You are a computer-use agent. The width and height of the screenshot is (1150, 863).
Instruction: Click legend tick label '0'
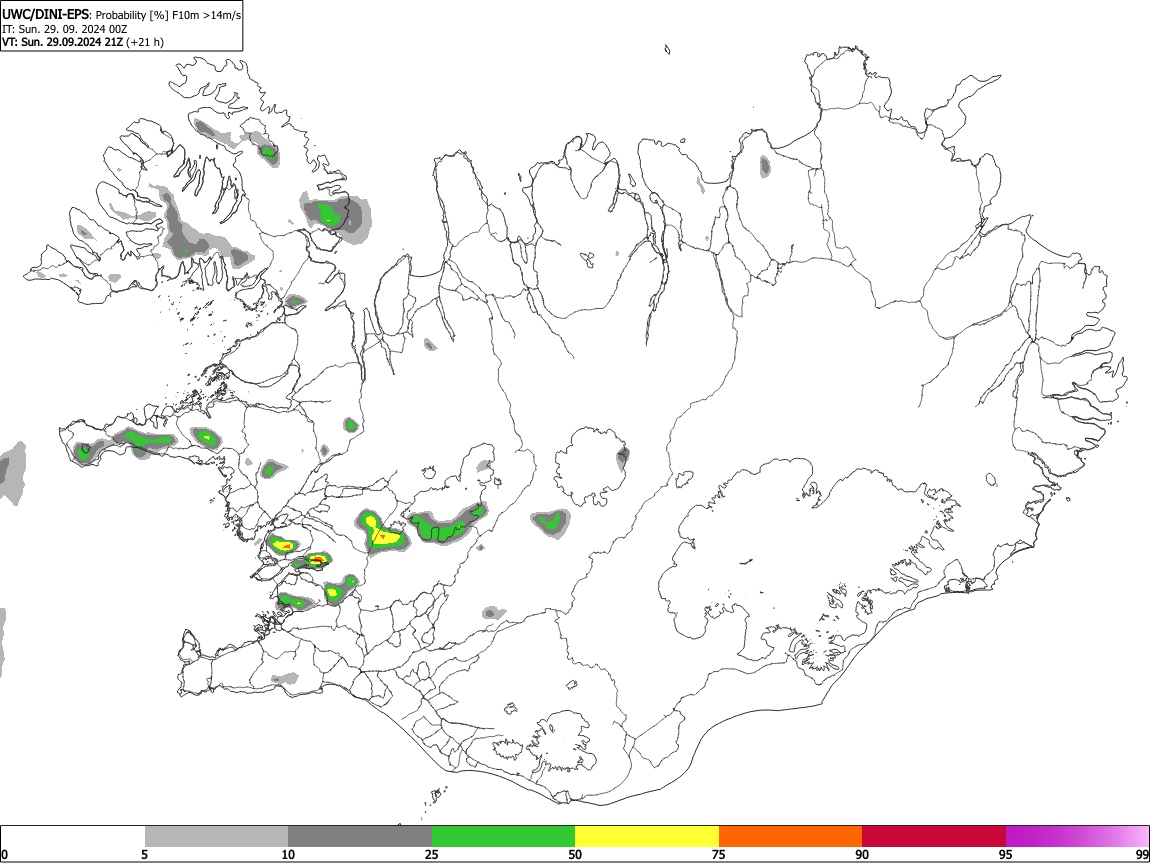pyautogui.click(x=5, y=854)
